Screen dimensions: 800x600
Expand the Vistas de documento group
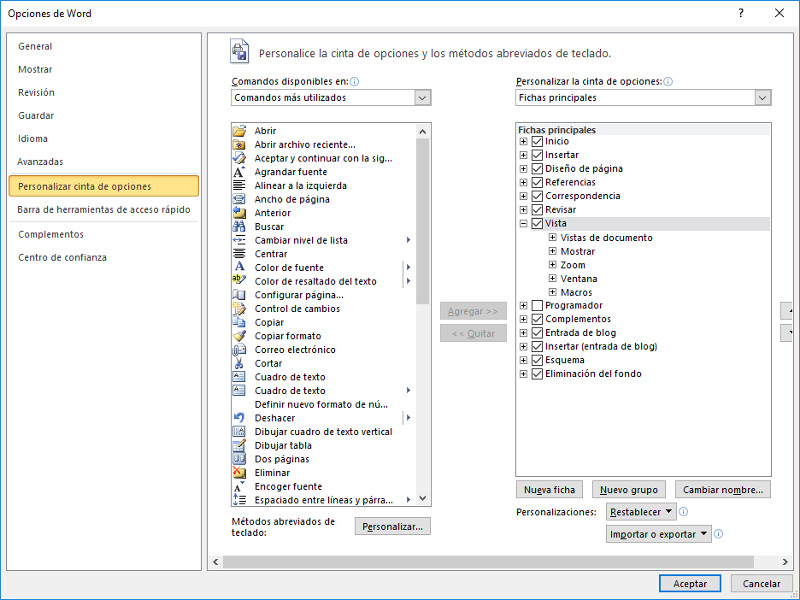coord(553,237)
